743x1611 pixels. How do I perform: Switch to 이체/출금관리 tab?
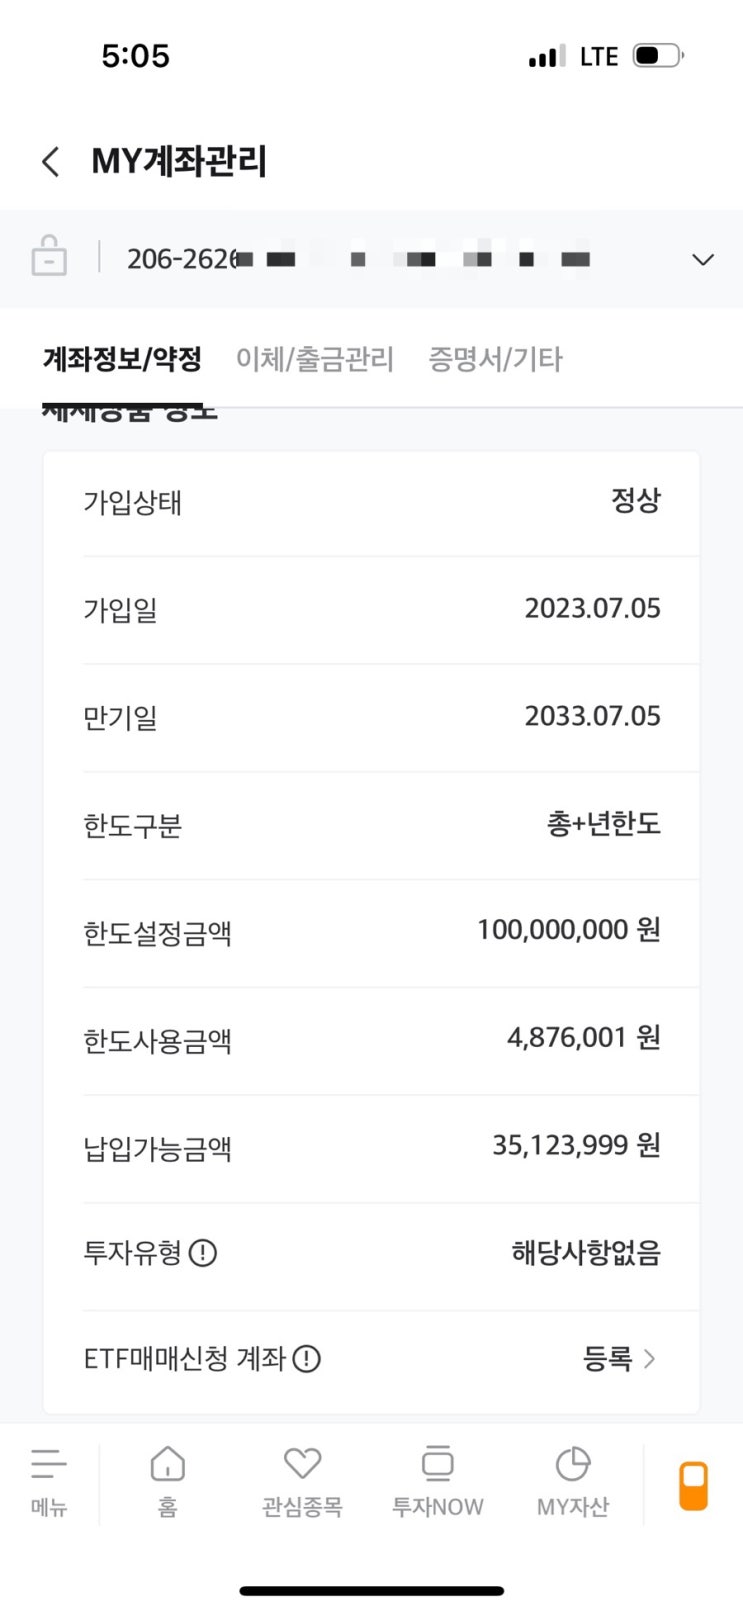[x=315, y=359]
